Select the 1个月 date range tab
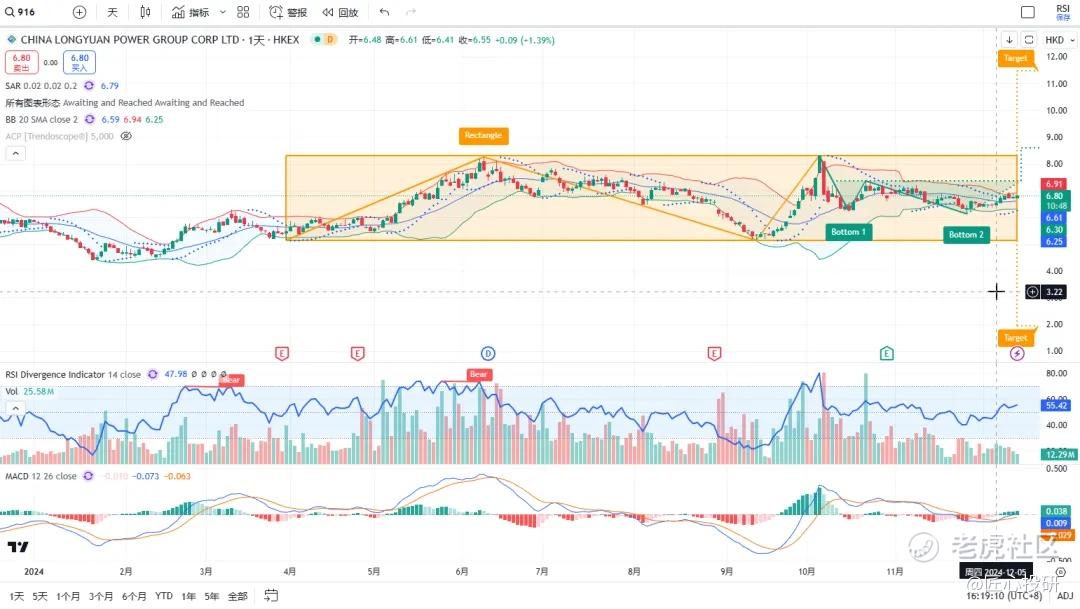Viewport: 1080px width, 609px height. (x=68, y=596)
